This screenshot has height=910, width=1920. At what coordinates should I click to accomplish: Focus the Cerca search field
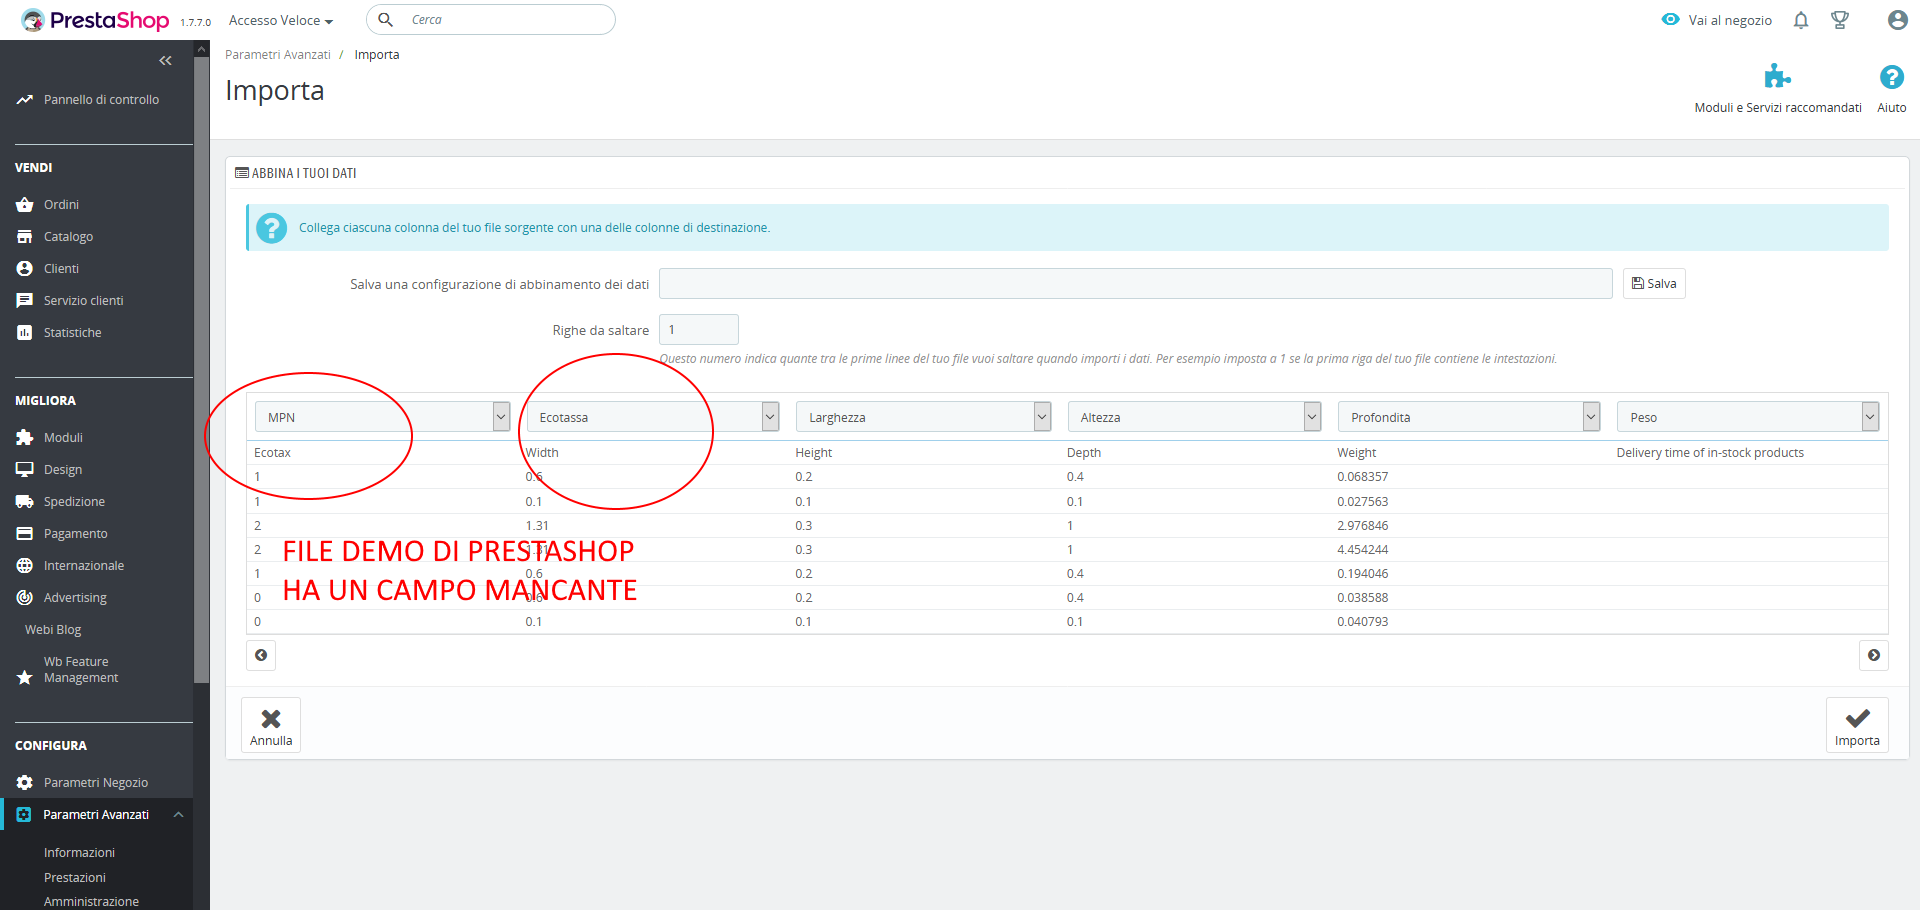pos(491,20)
